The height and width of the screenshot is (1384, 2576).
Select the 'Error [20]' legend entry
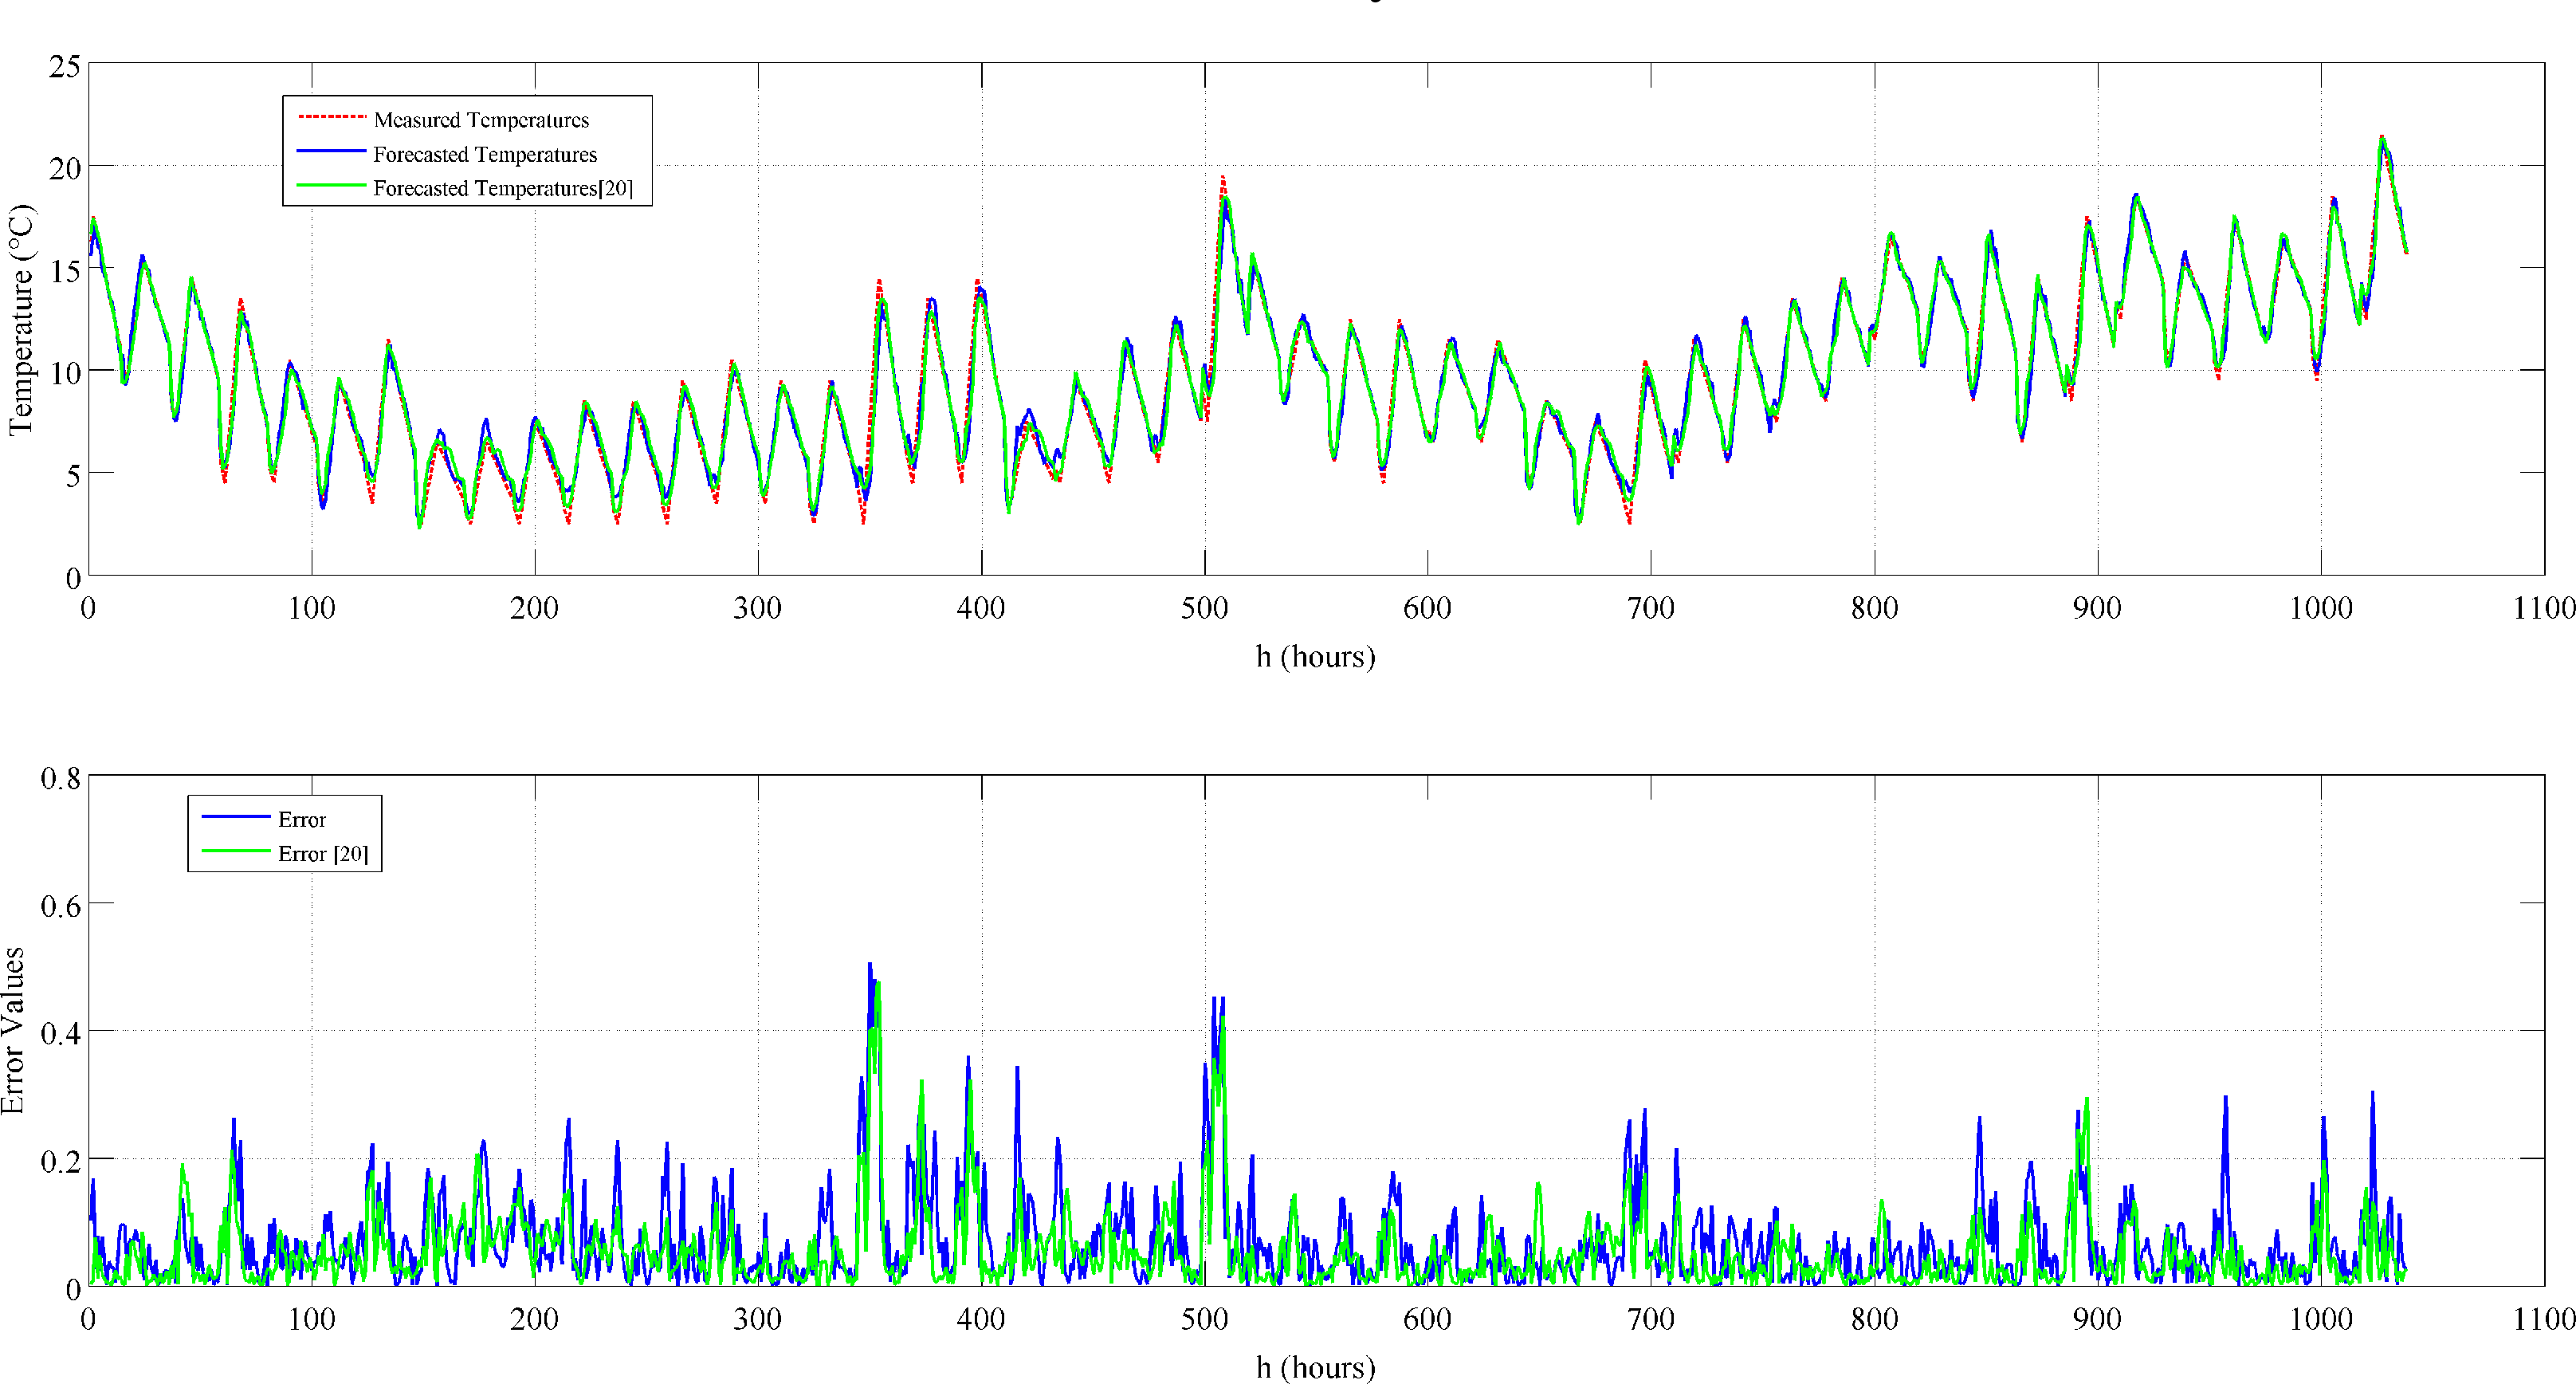click(323, 853)
